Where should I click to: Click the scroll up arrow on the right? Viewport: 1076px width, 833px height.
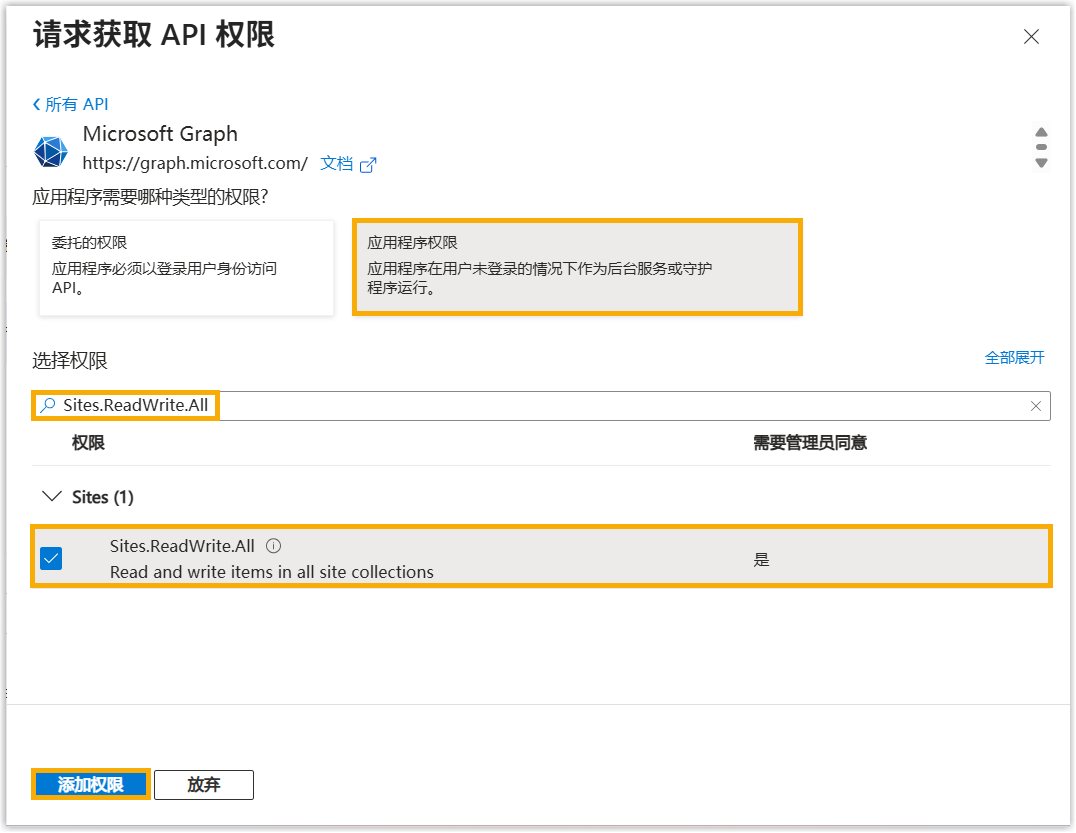click(1041, 132)
